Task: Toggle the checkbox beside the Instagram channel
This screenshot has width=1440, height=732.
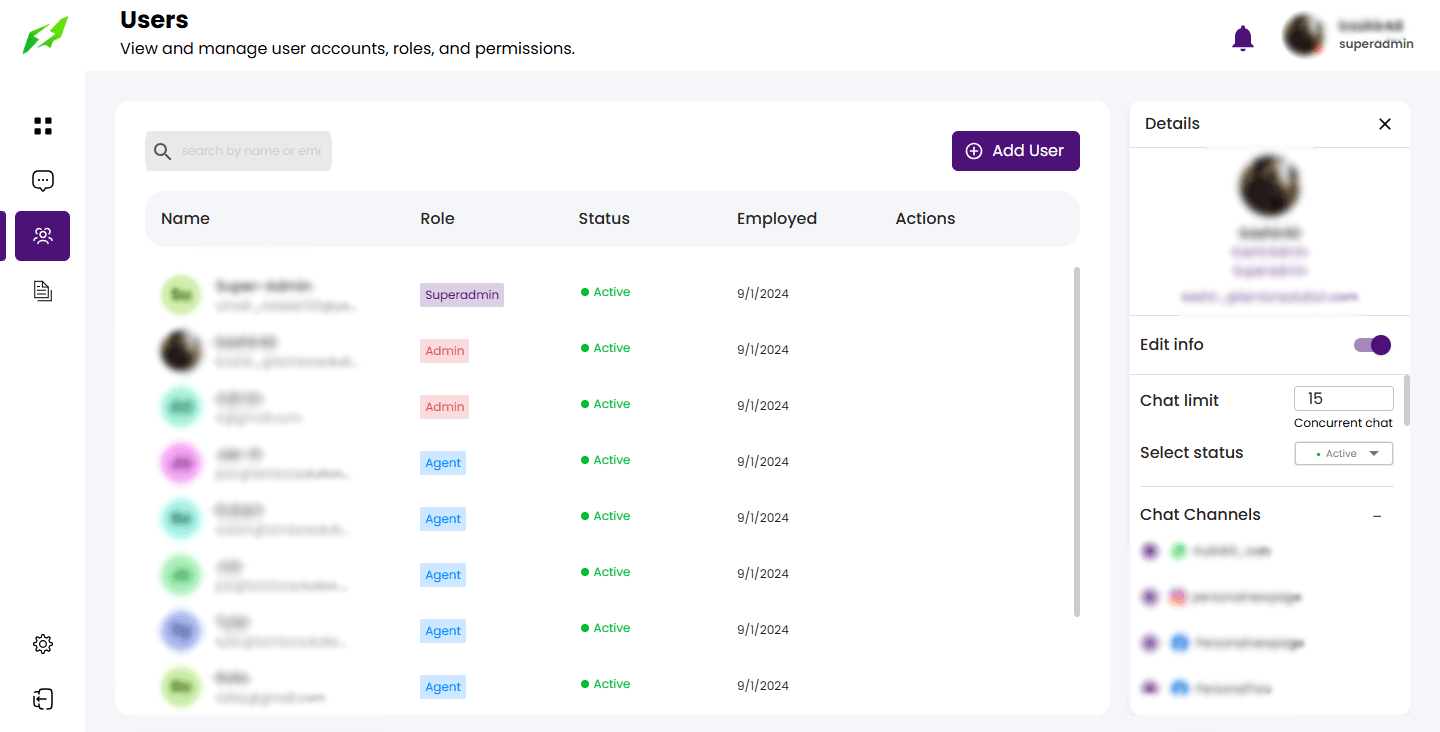Action: [x=1150, y=597]
